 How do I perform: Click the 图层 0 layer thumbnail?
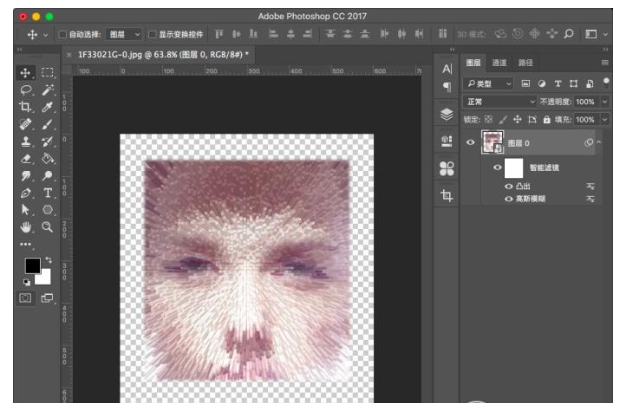point(492,144)
